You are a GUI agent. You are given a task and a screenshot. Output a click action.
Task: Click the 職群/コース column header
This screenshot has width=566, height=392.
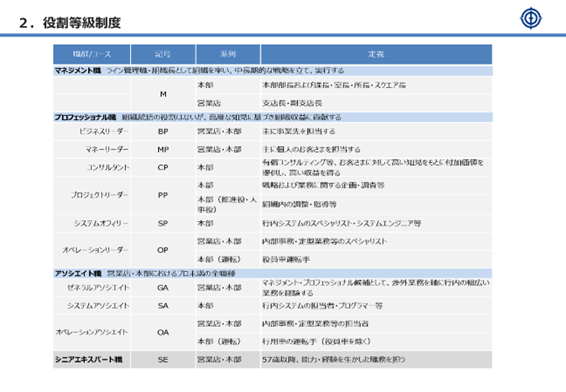tap(92, 54)
